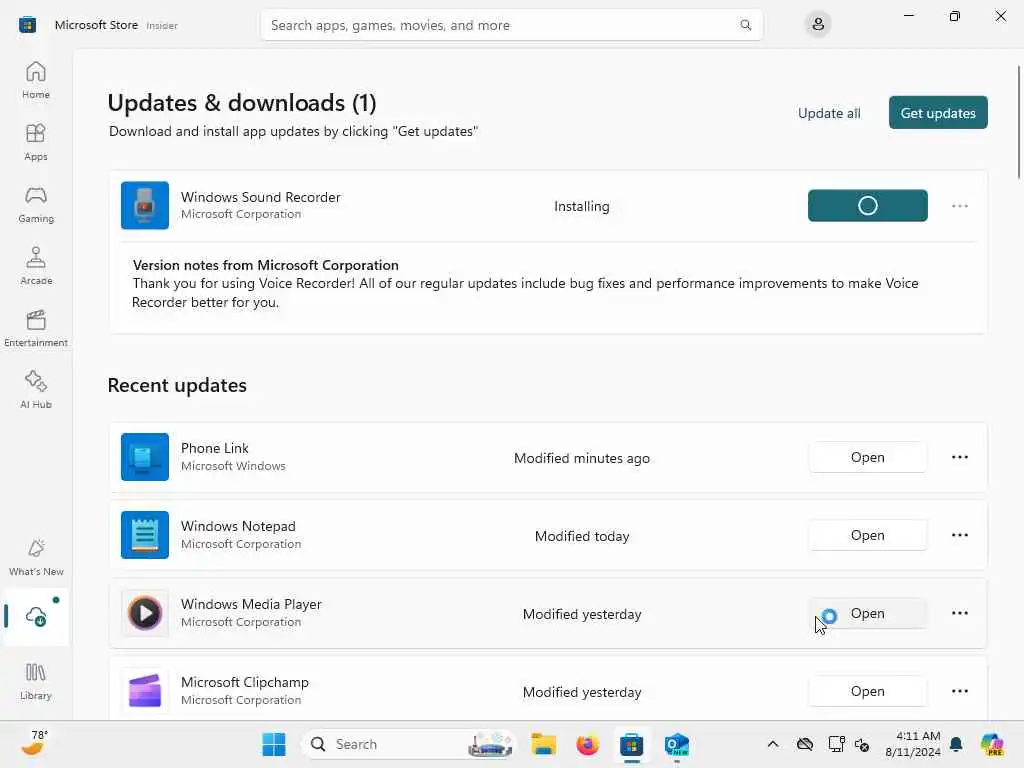
Task: Click the Microsoft Clipchamp app icon
Action: pos(145,691)
